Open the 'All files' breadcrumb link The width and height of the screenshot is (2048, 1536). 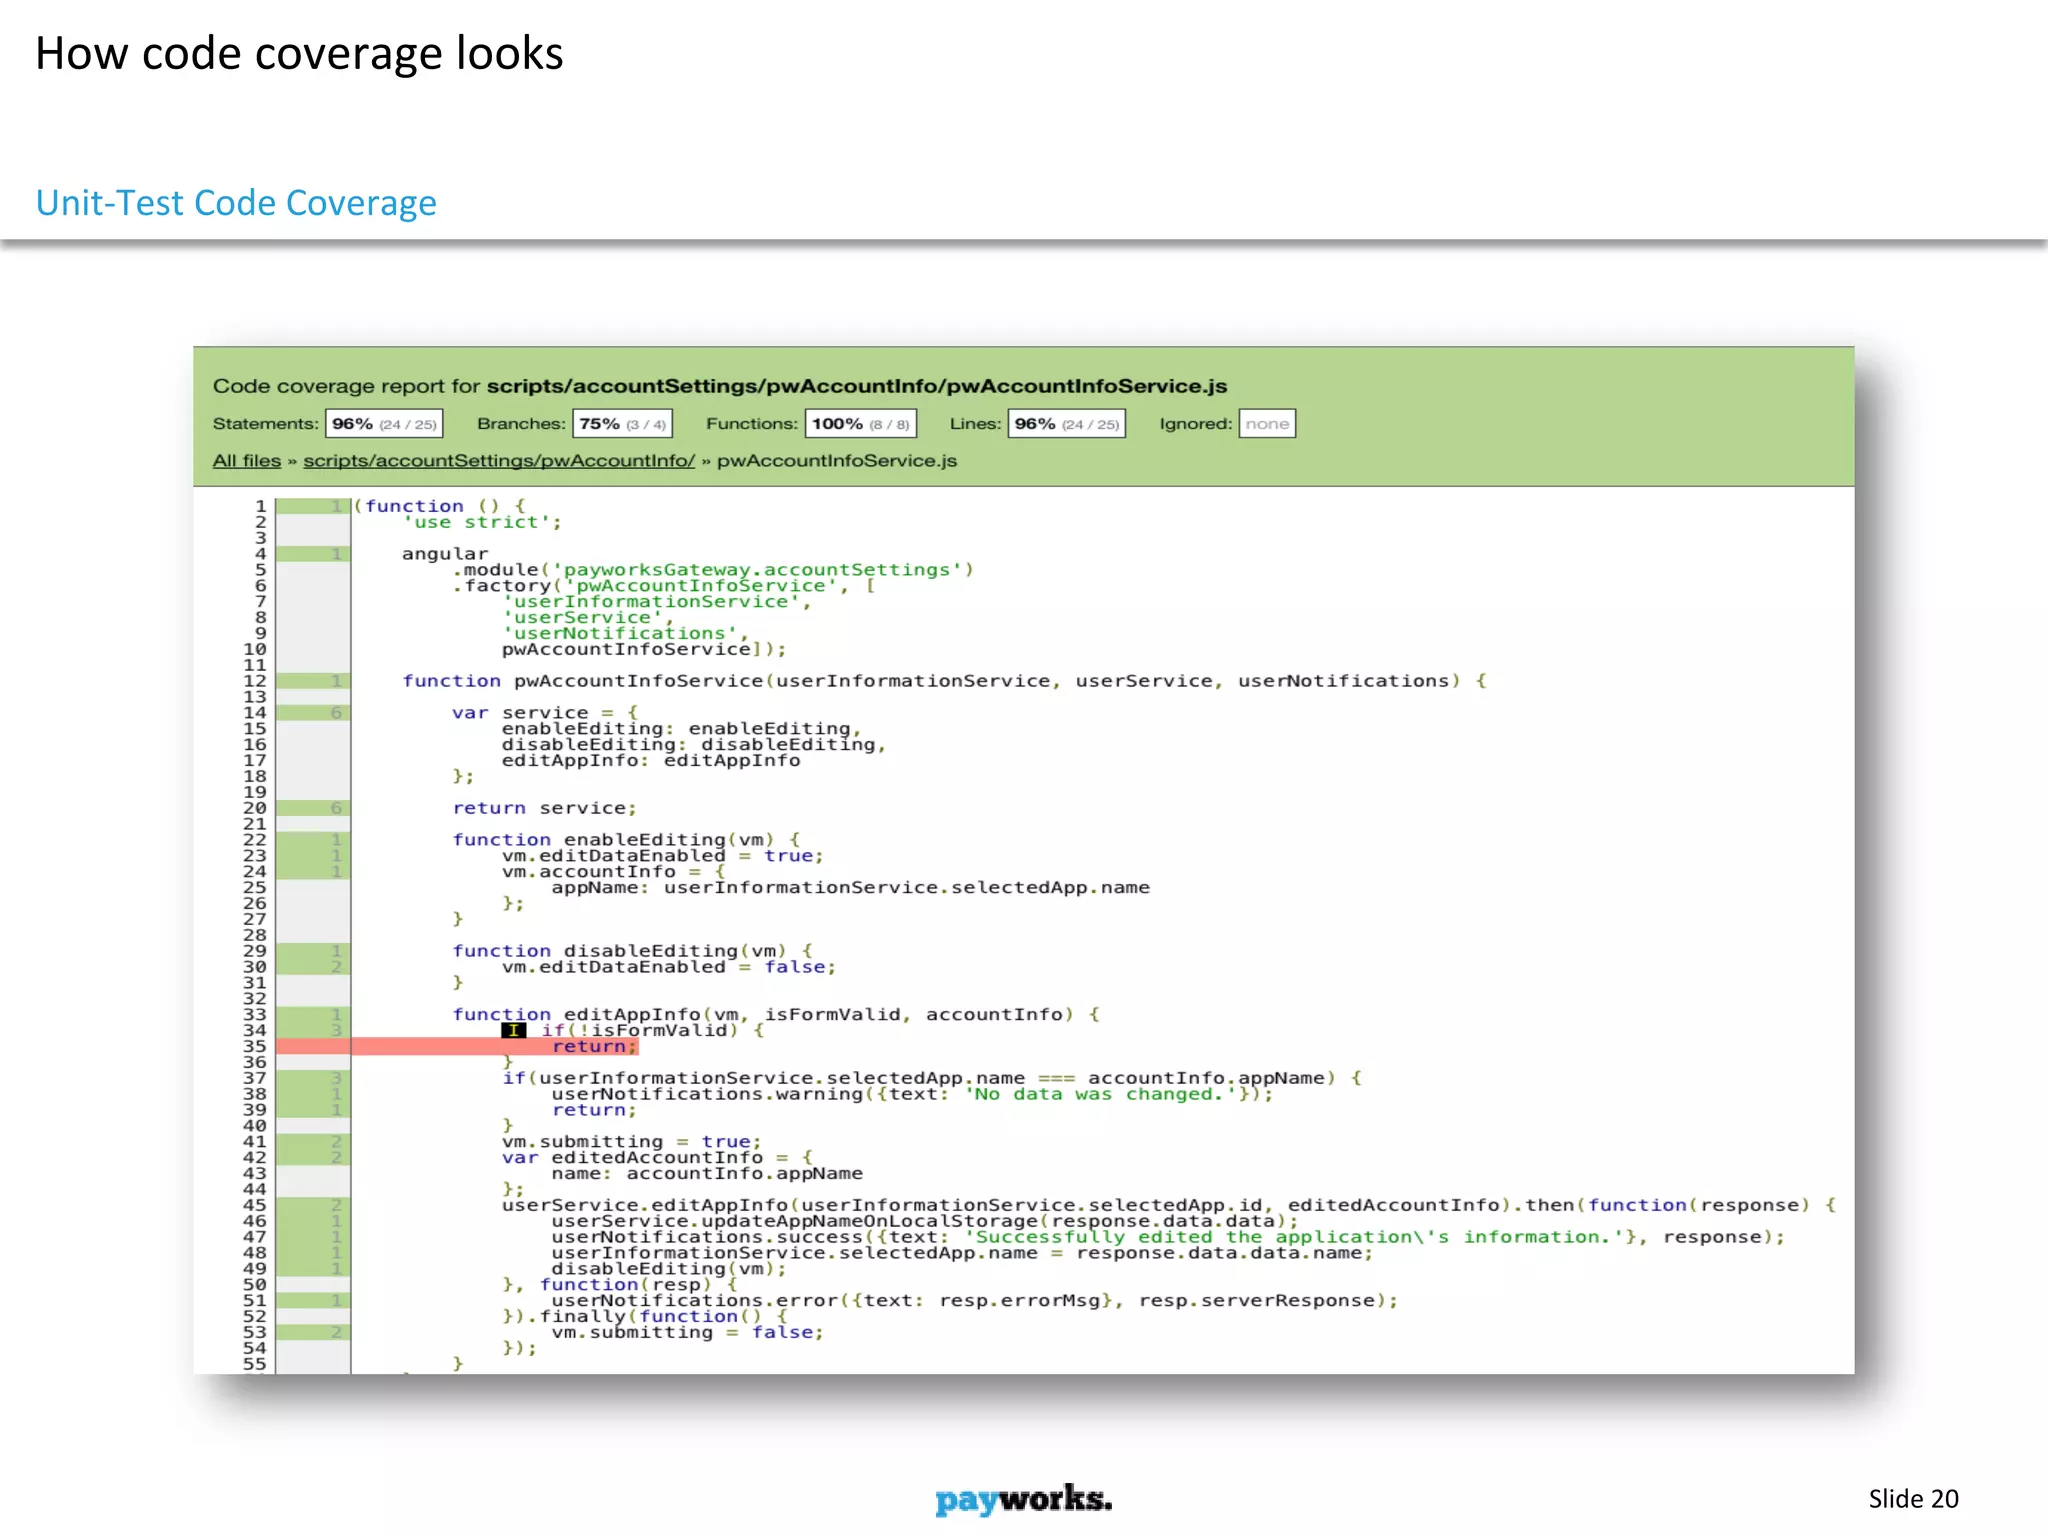point(247,460)
